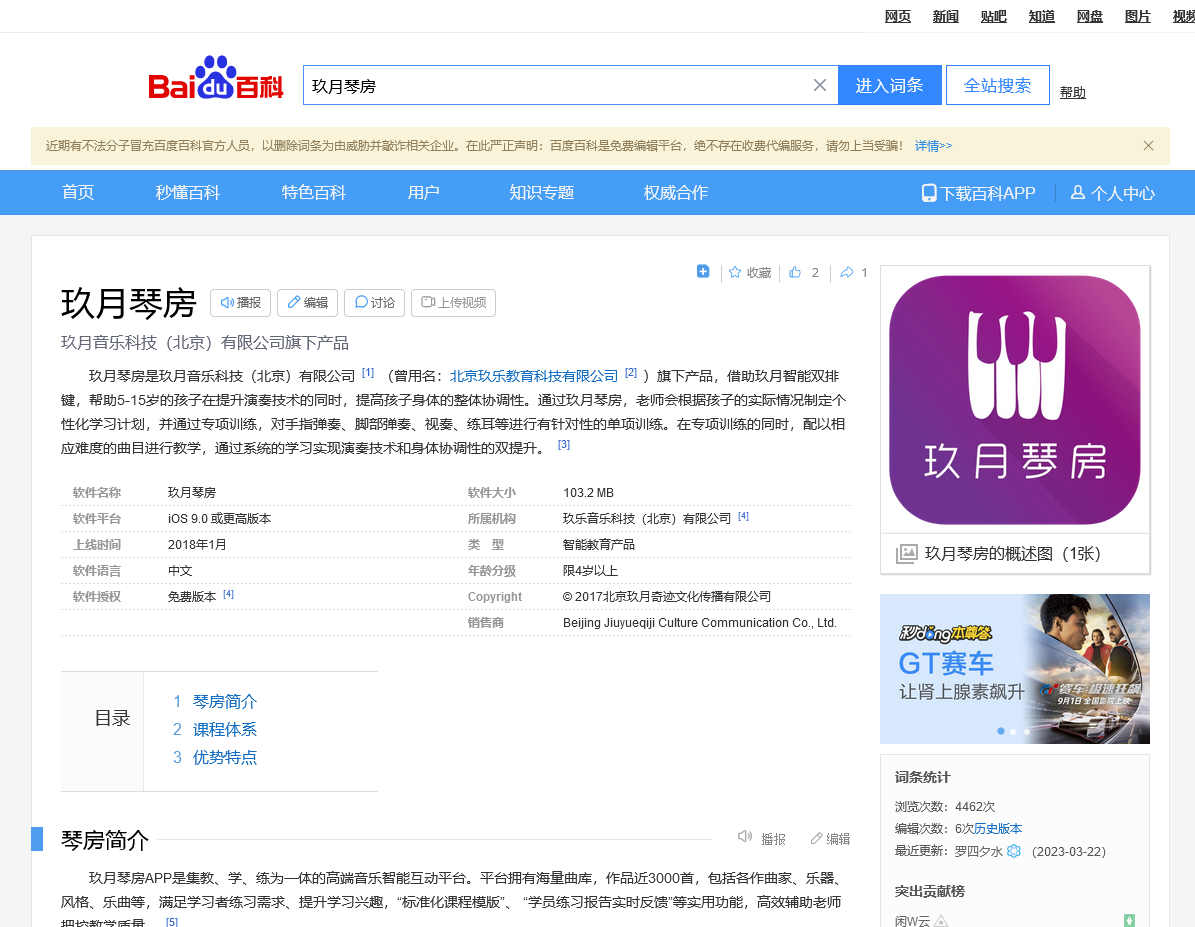Go to the 首页 nav tab
This screenshot has height=927, width=1195.
(78, 192)
